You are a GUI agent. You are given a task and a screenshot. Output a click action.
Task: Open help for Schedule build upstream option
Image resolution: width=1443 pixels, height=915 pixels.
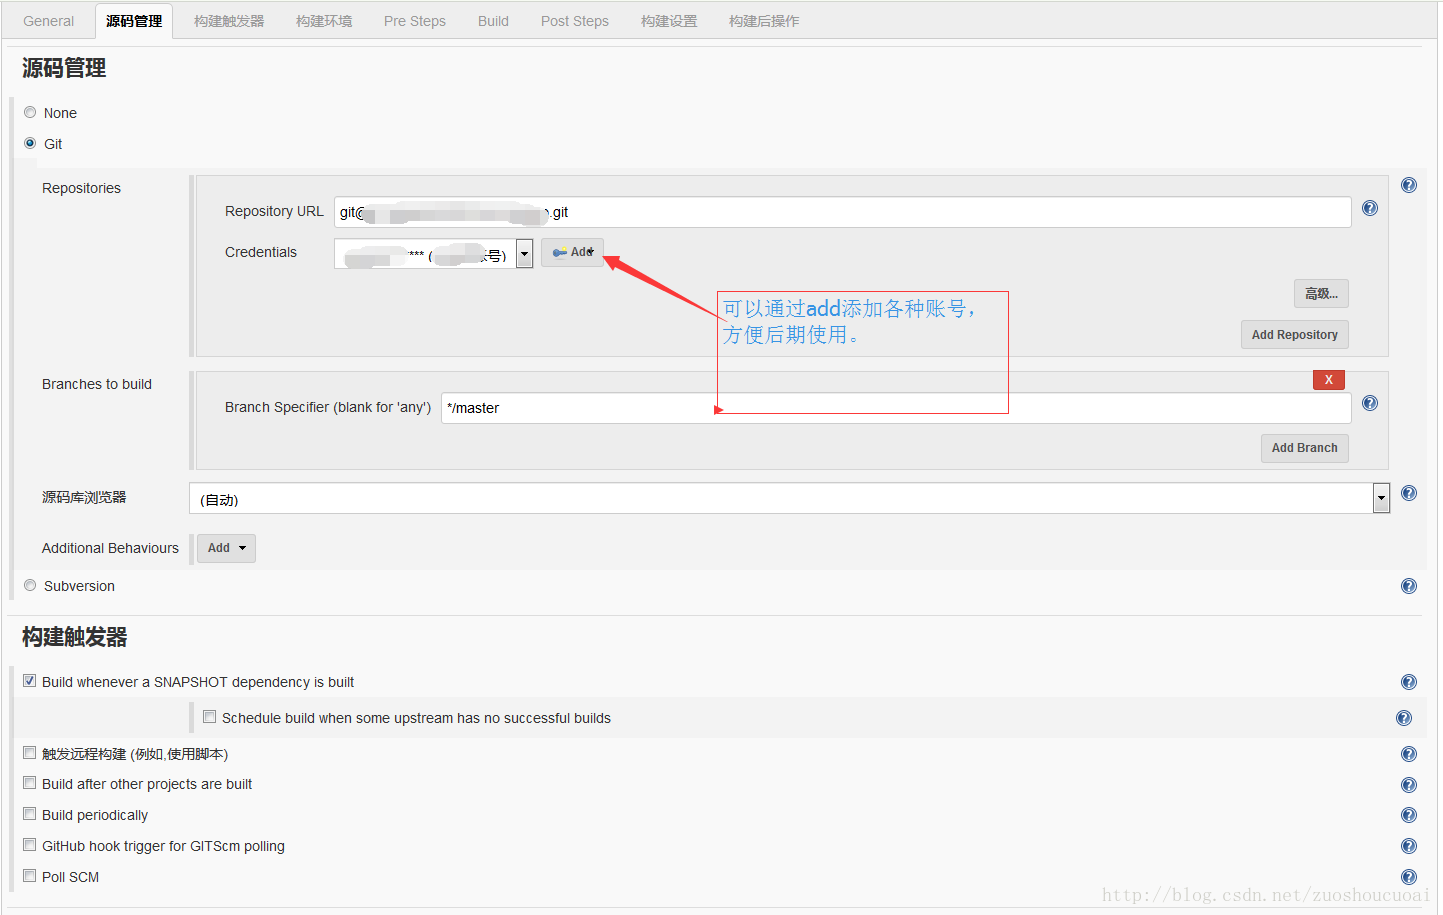click(1403, 718)
